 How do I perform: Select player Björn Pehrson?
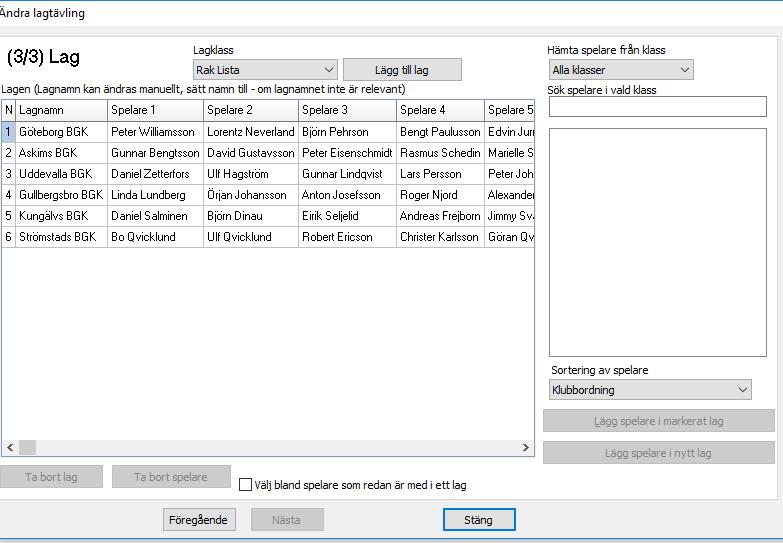tap(348, 132)
